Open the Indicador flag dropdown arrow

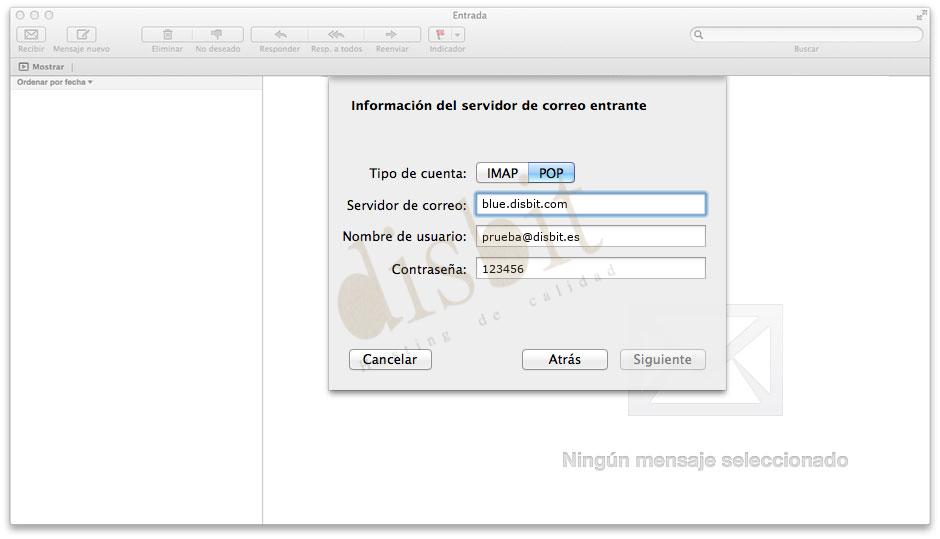(x=458, y=34)
